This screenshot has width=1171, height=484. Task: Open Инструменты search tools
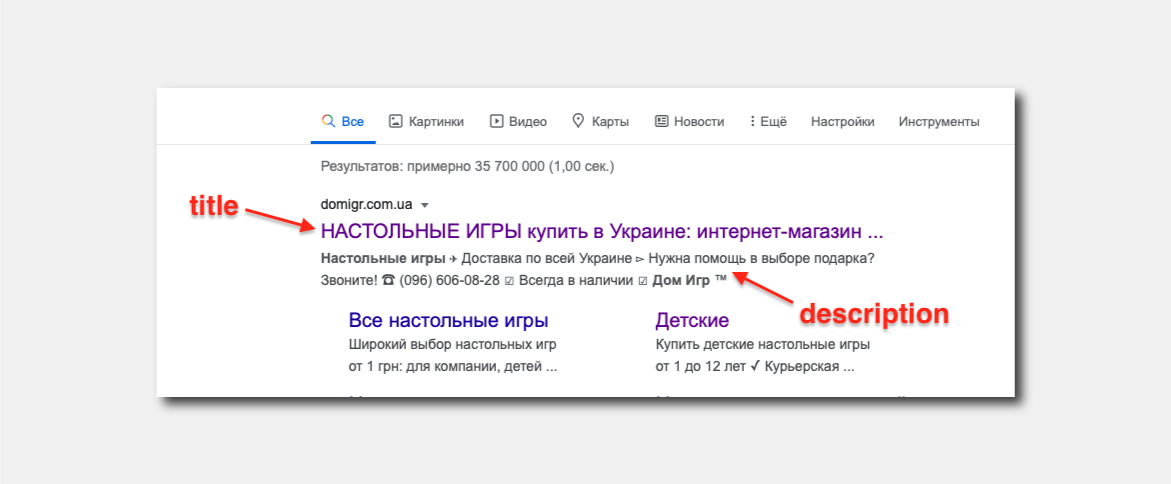(x=939, y=121)
